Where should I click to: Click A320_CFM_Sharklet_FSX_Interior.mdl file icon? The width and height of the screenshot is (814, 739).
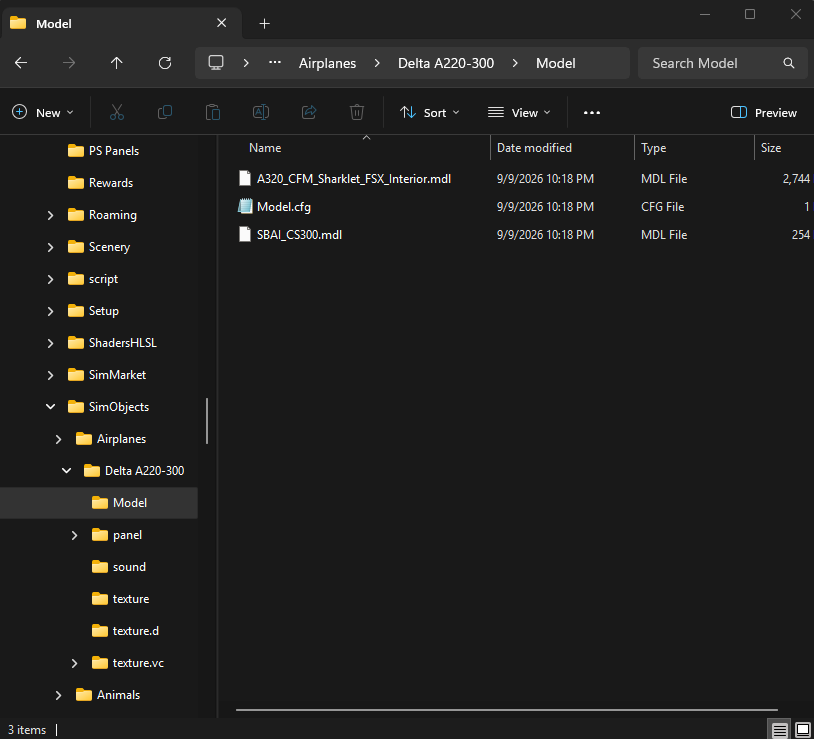(x=245, y=179)
